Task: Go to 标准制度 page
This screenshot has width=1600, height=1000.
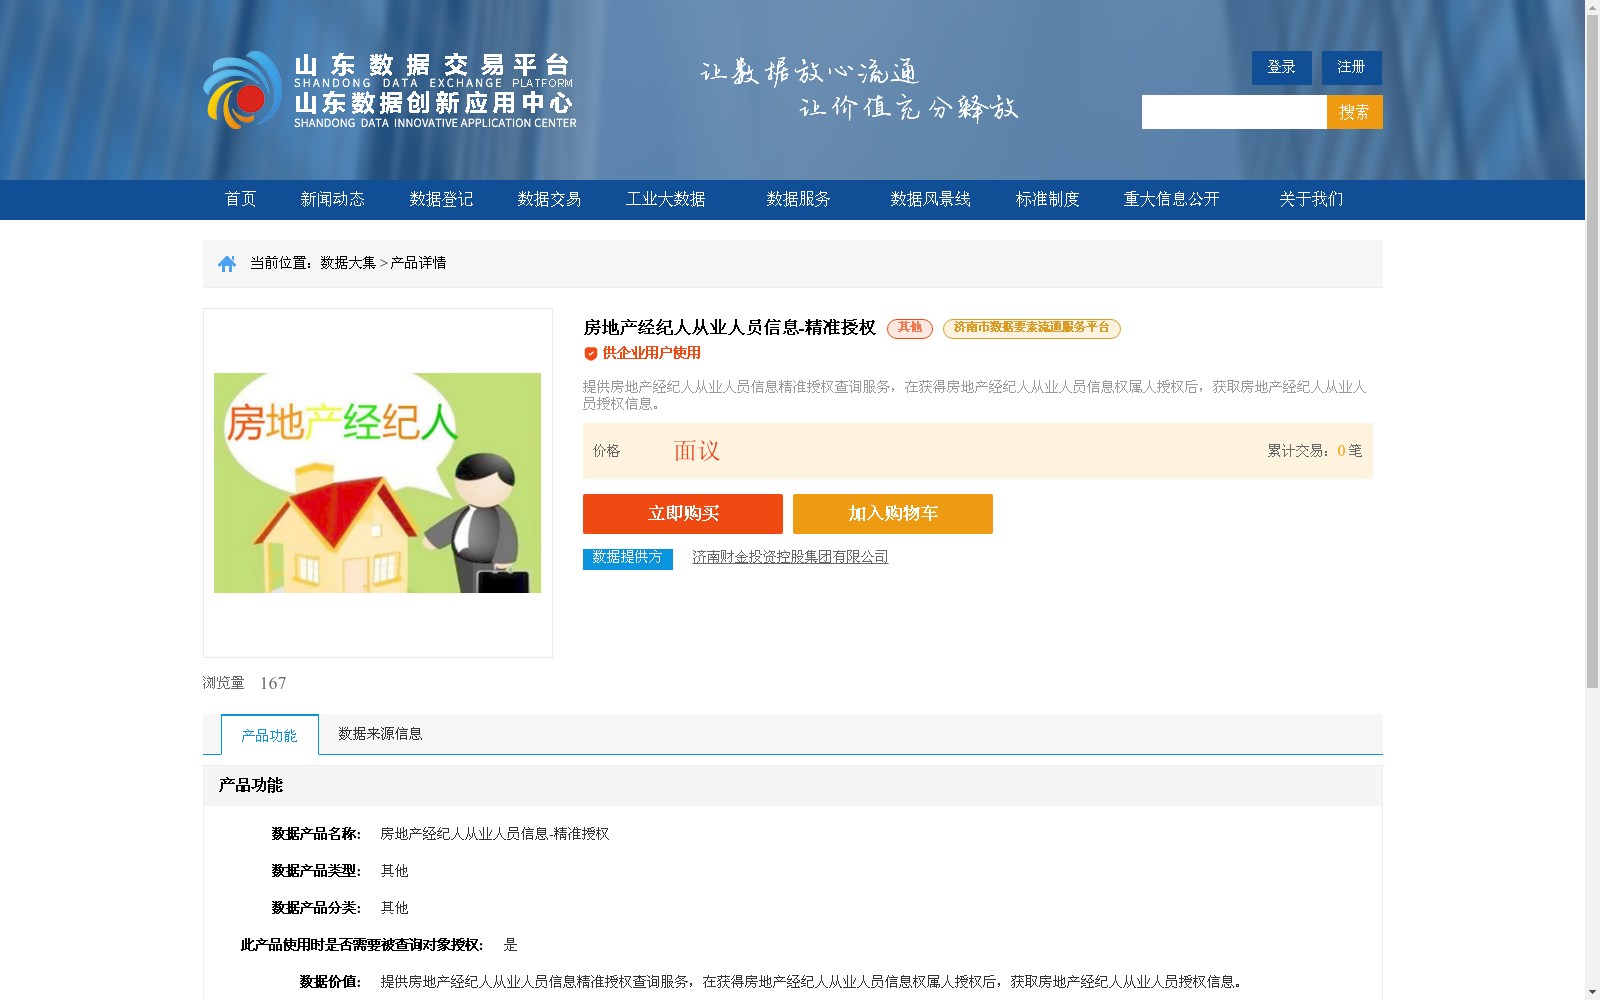Action: point(1047,199)
